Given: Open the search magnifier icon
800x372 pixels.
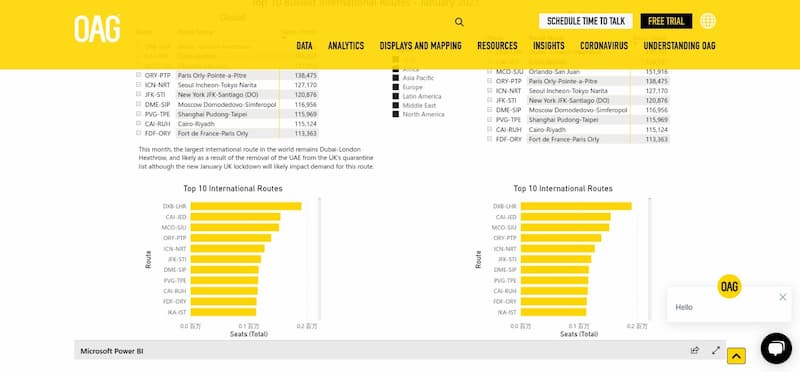Looking at the screenshot, I should pyautogui.click(x=459, y=22).
